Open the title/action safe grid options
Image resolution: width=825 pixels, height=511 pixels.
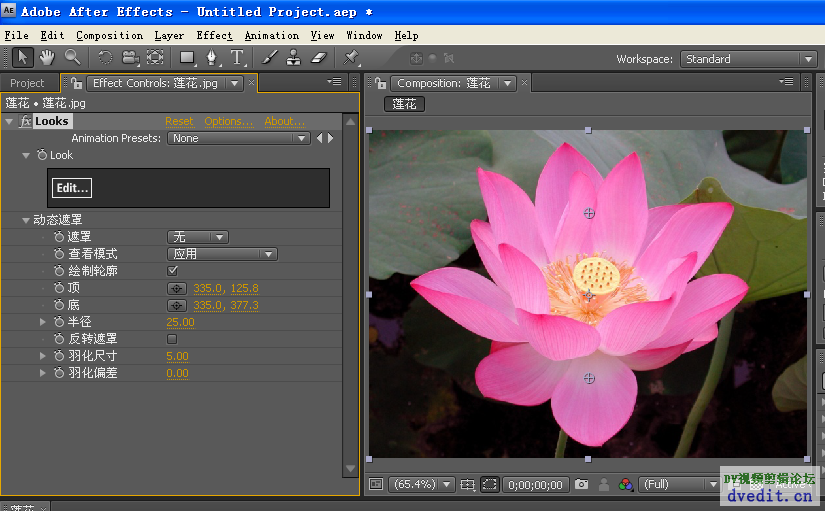[467, 484]
